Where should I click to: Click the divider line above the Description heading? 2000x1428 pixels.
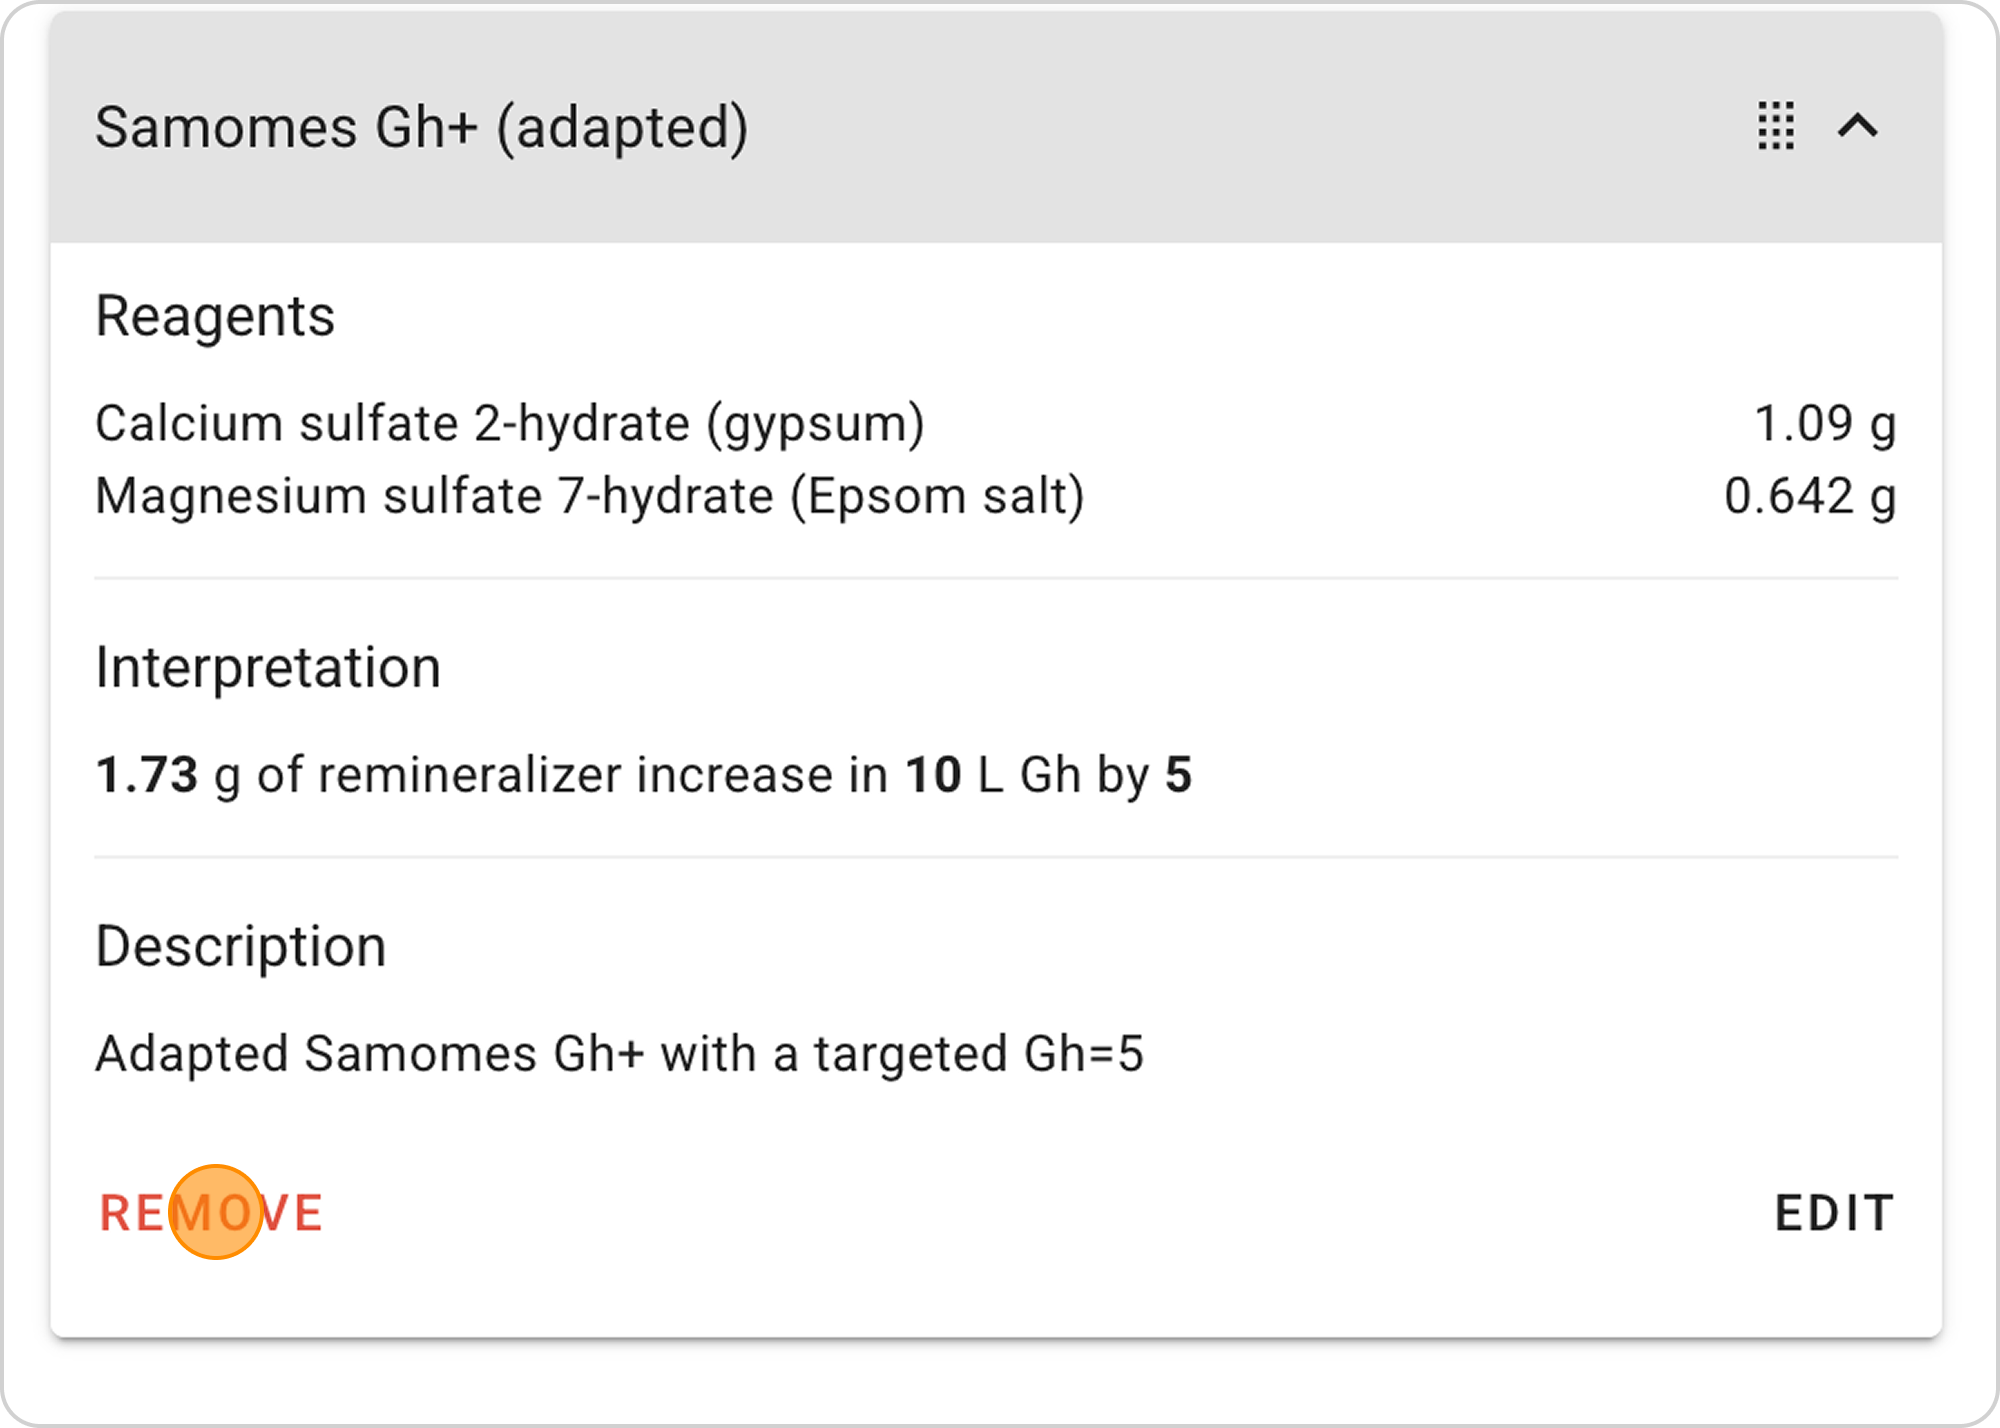pyautogui.click(x=996, y=857)
